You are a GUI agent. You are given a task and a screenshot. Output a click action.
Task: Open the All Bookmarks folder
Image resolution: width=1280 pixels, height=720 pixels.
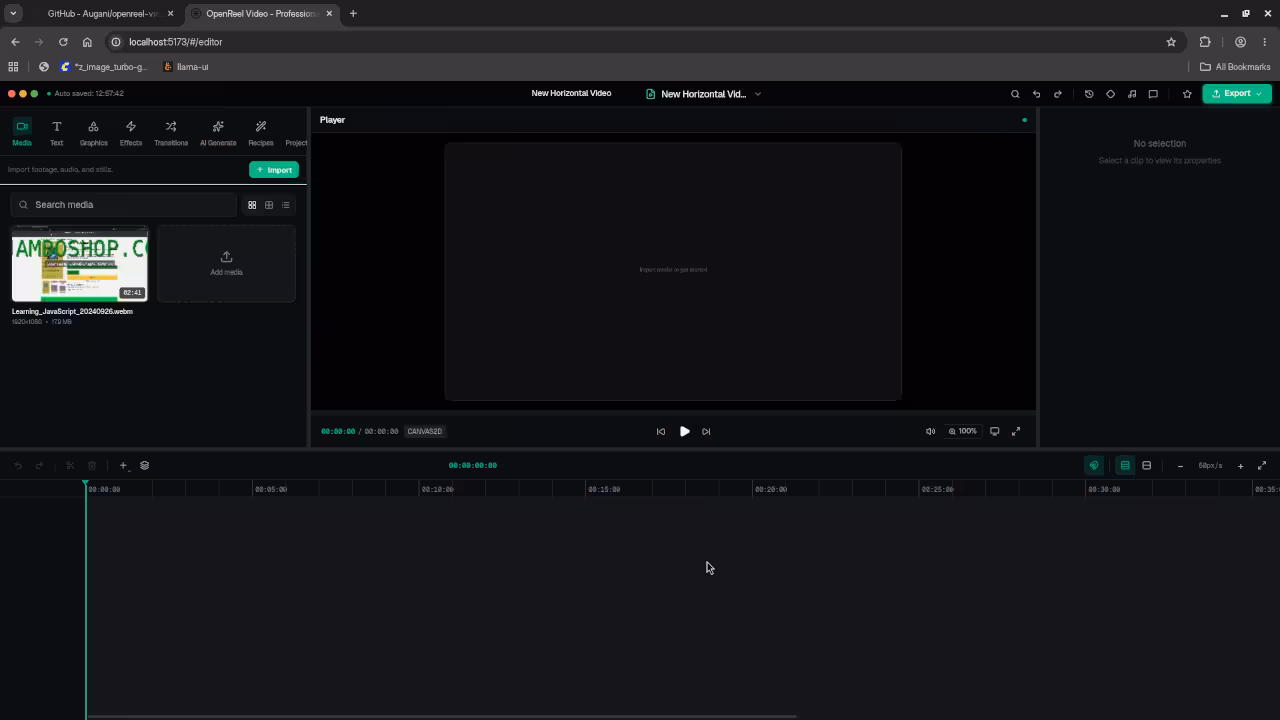1235,67
